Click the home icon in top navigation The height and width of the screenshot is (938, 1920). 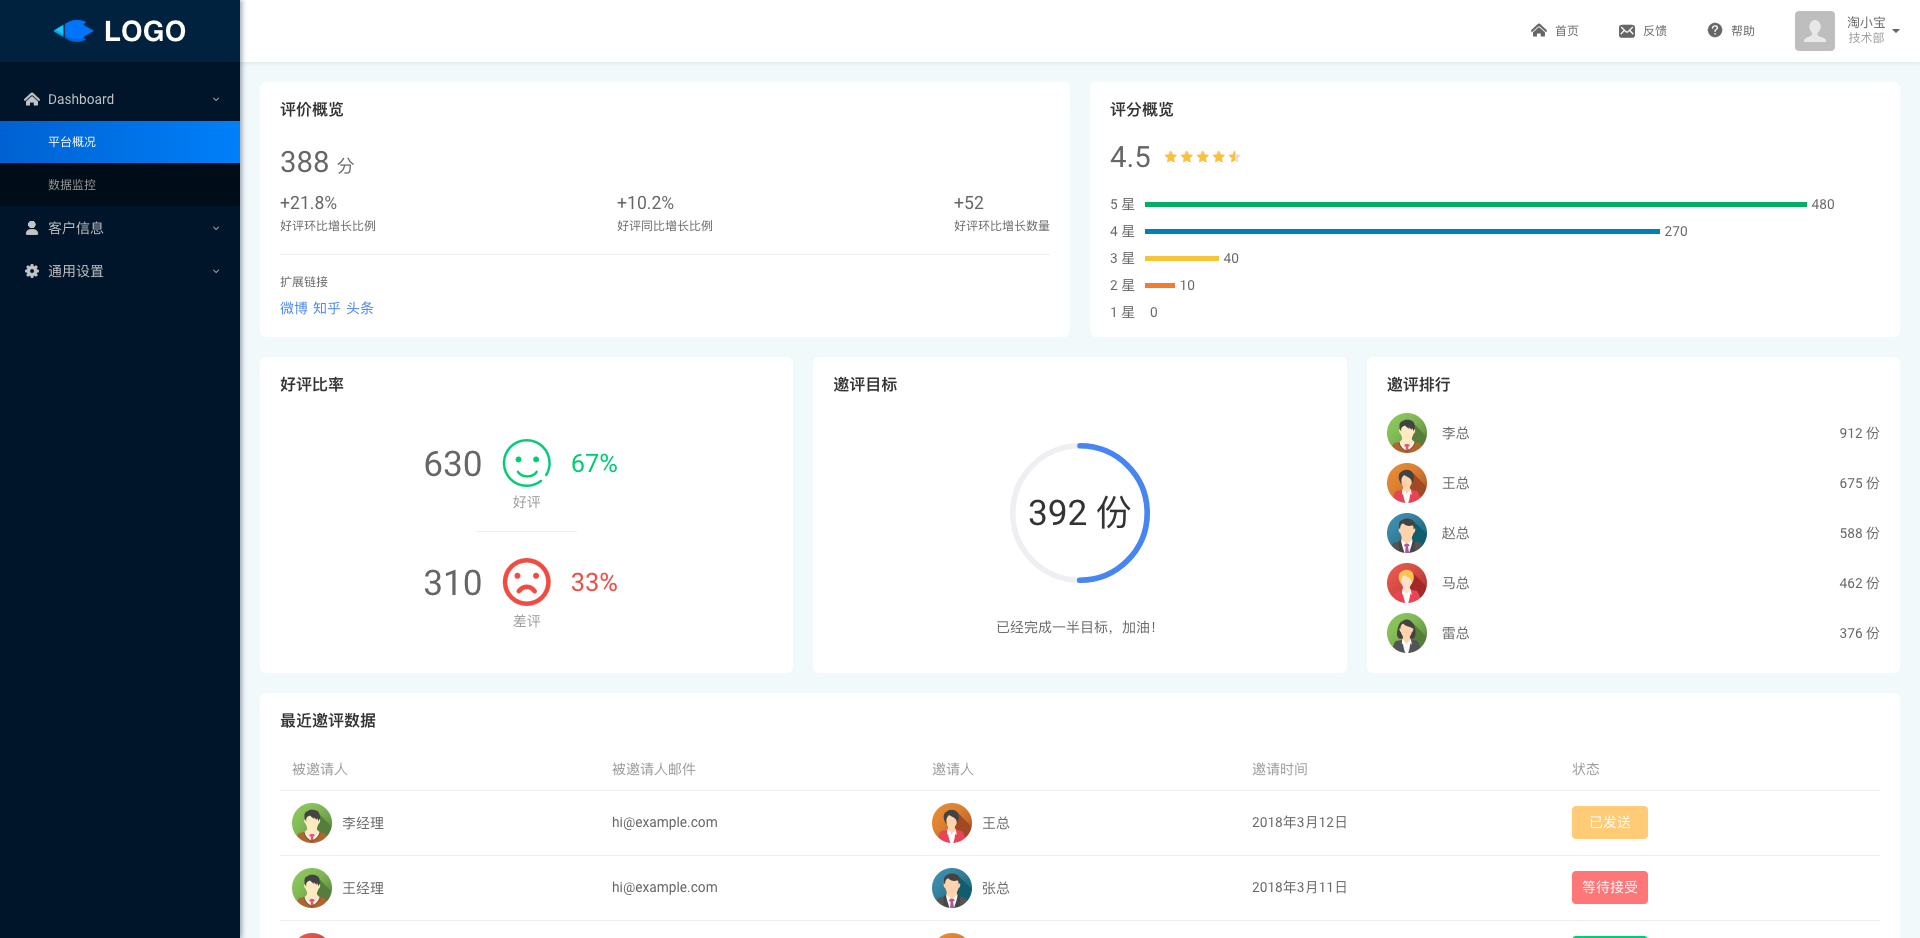(1538, 31)
